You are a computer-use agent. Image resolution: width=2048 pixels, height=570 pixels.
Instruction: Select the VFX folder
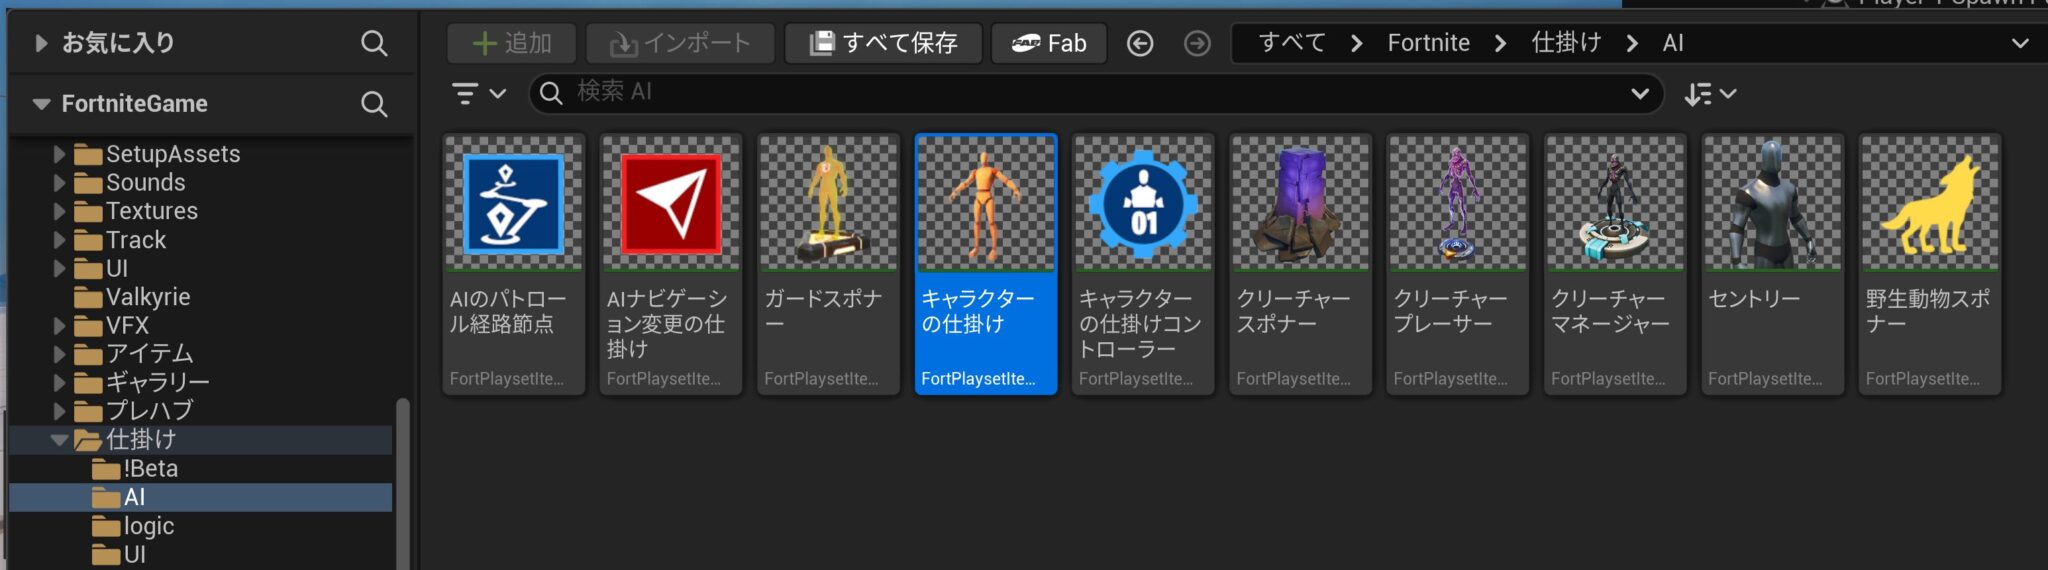(x=127, y=325)
